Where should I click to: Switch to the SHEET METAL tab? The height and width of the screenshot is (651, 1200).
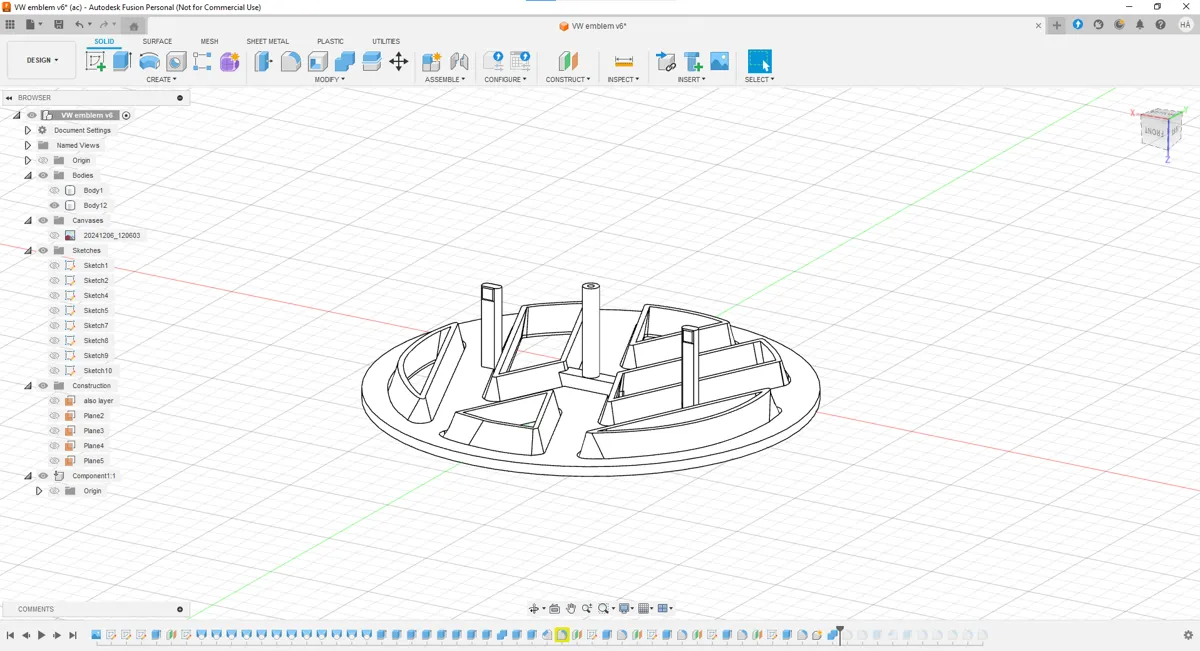pyautogui.click(x=268, y=41)
